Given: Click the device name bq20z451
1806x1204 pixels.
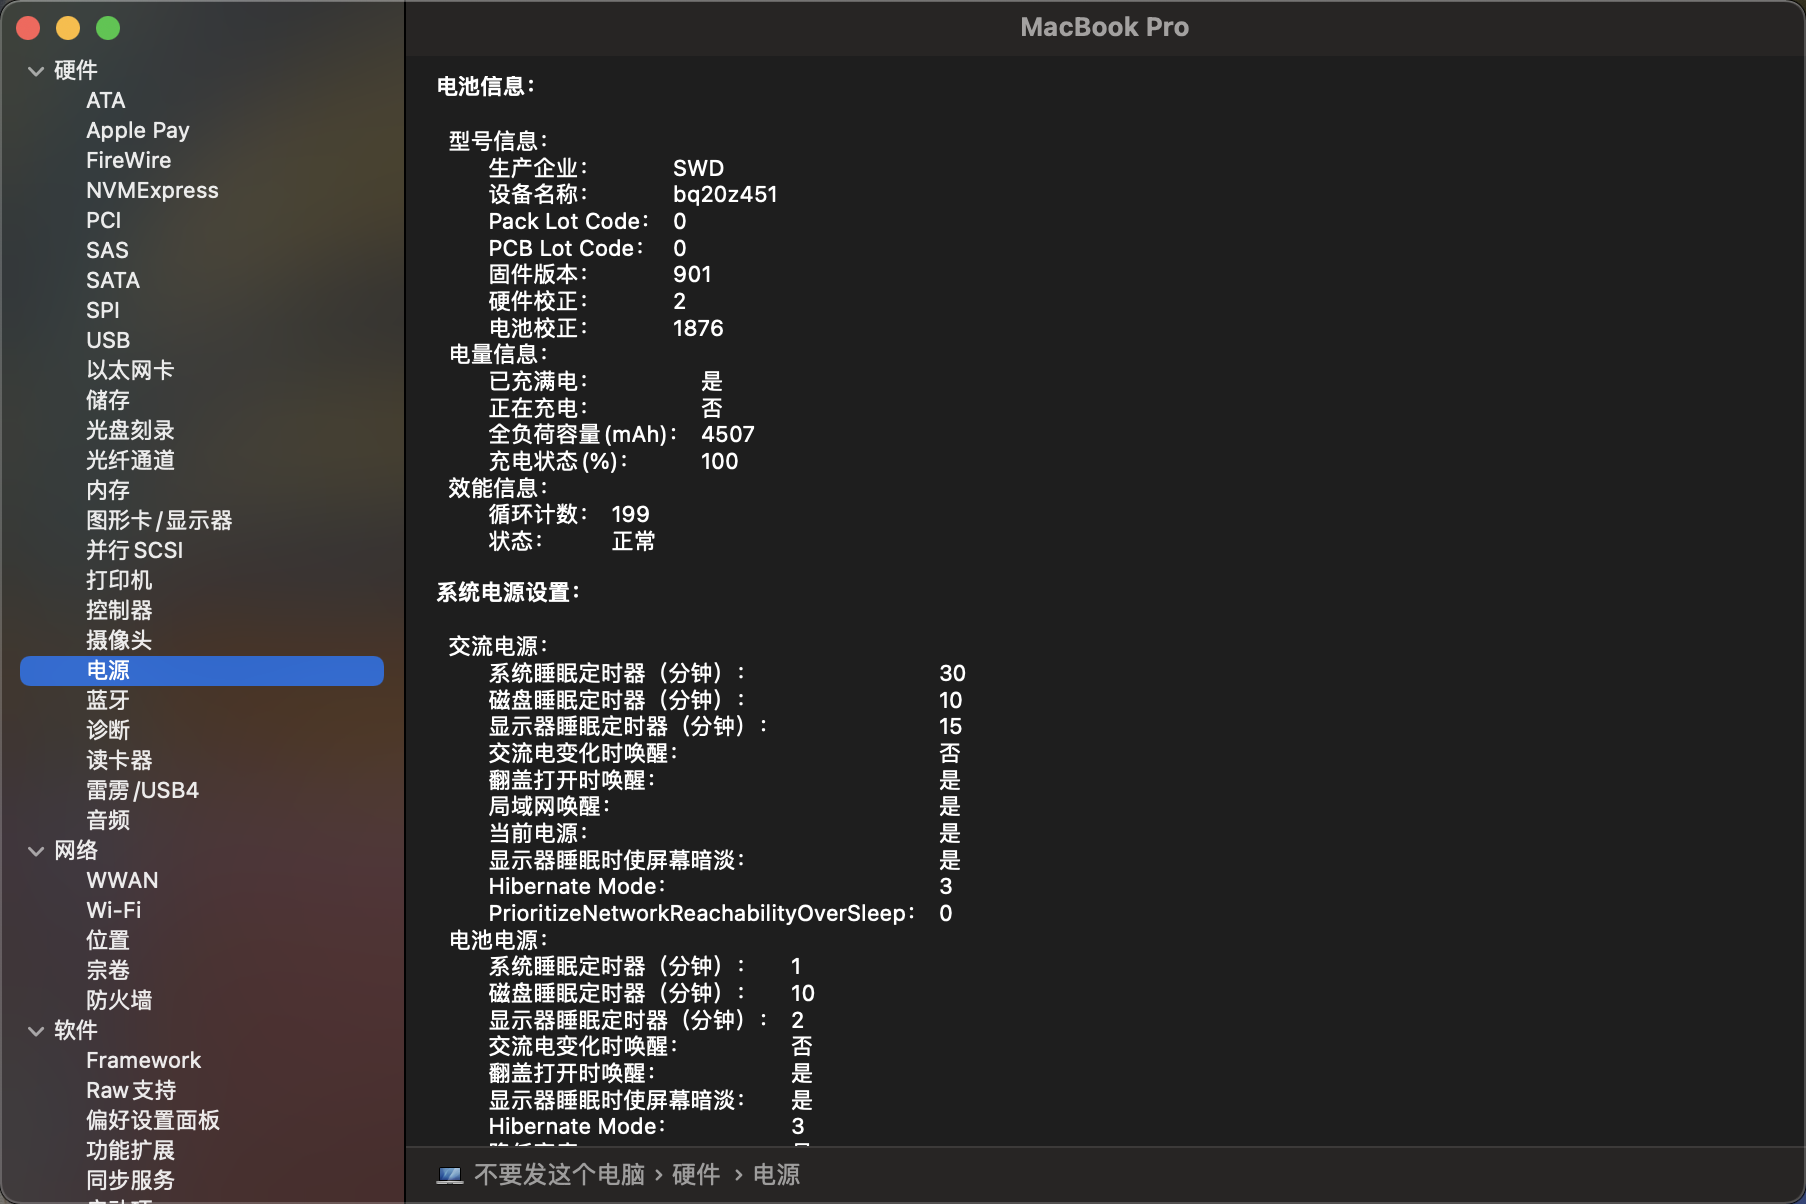Looking at the screenshot, I should pos(725,195).
